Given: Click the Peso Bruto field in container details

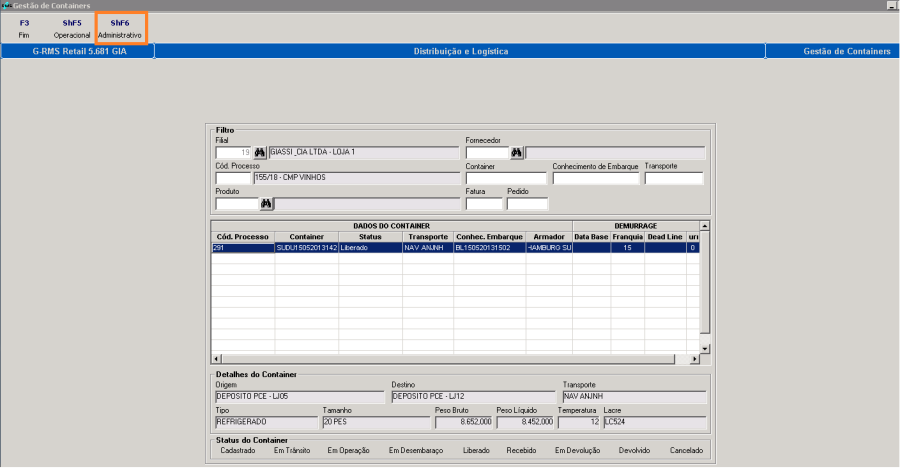Looking at the screenshot, I should tap(462, 423).
